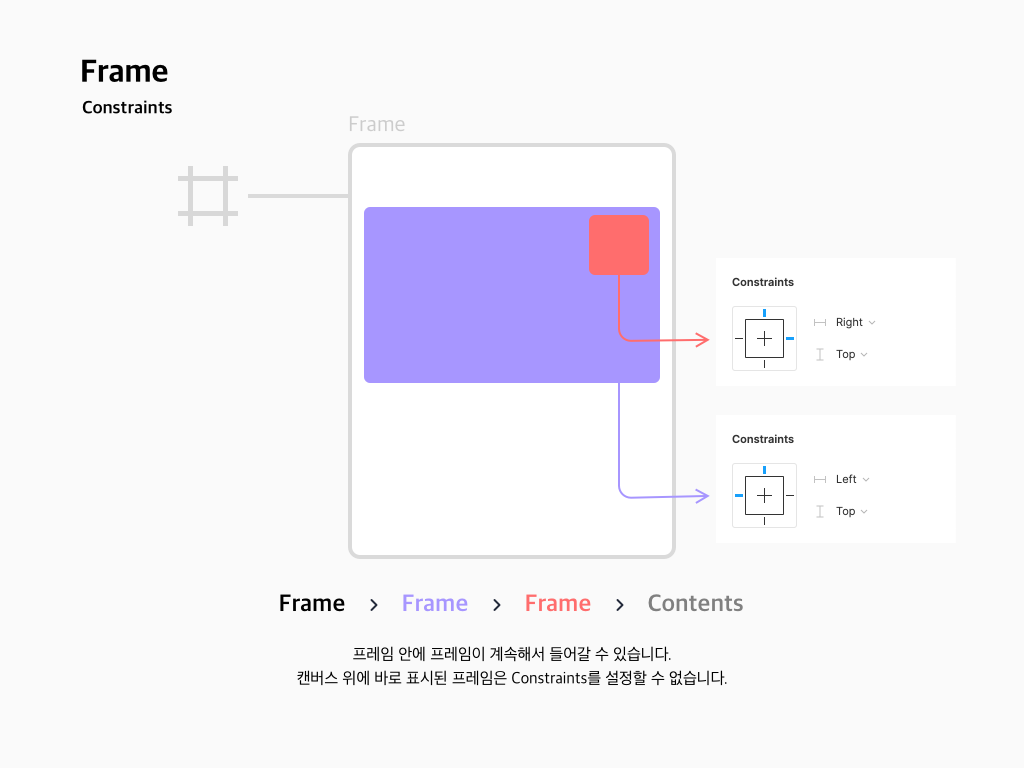Select the red Frame breadcrumb item
Screen dimensions: 1024x768
(x=558, y=603)
